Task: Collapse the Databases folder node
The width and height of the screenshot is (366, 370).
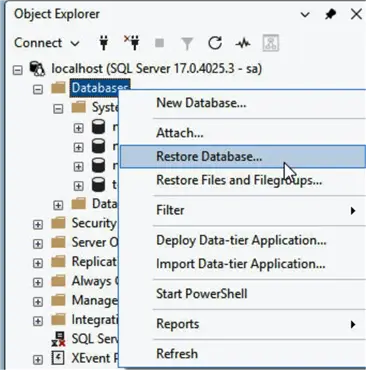Action: pos(38,89)
